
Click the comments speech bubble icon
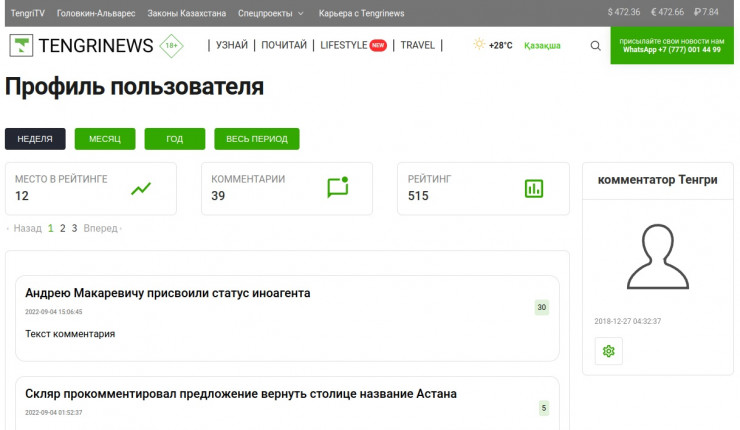[x=338, y=188]
